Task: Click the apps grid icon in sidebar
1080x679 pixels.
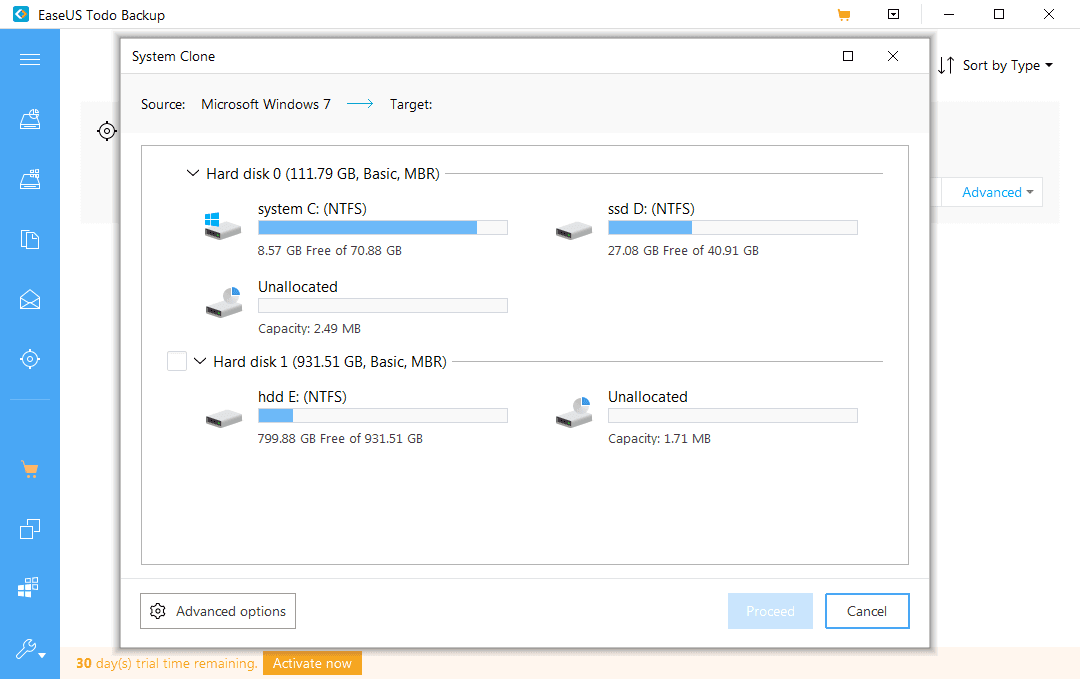Action: tap(29, 587)
